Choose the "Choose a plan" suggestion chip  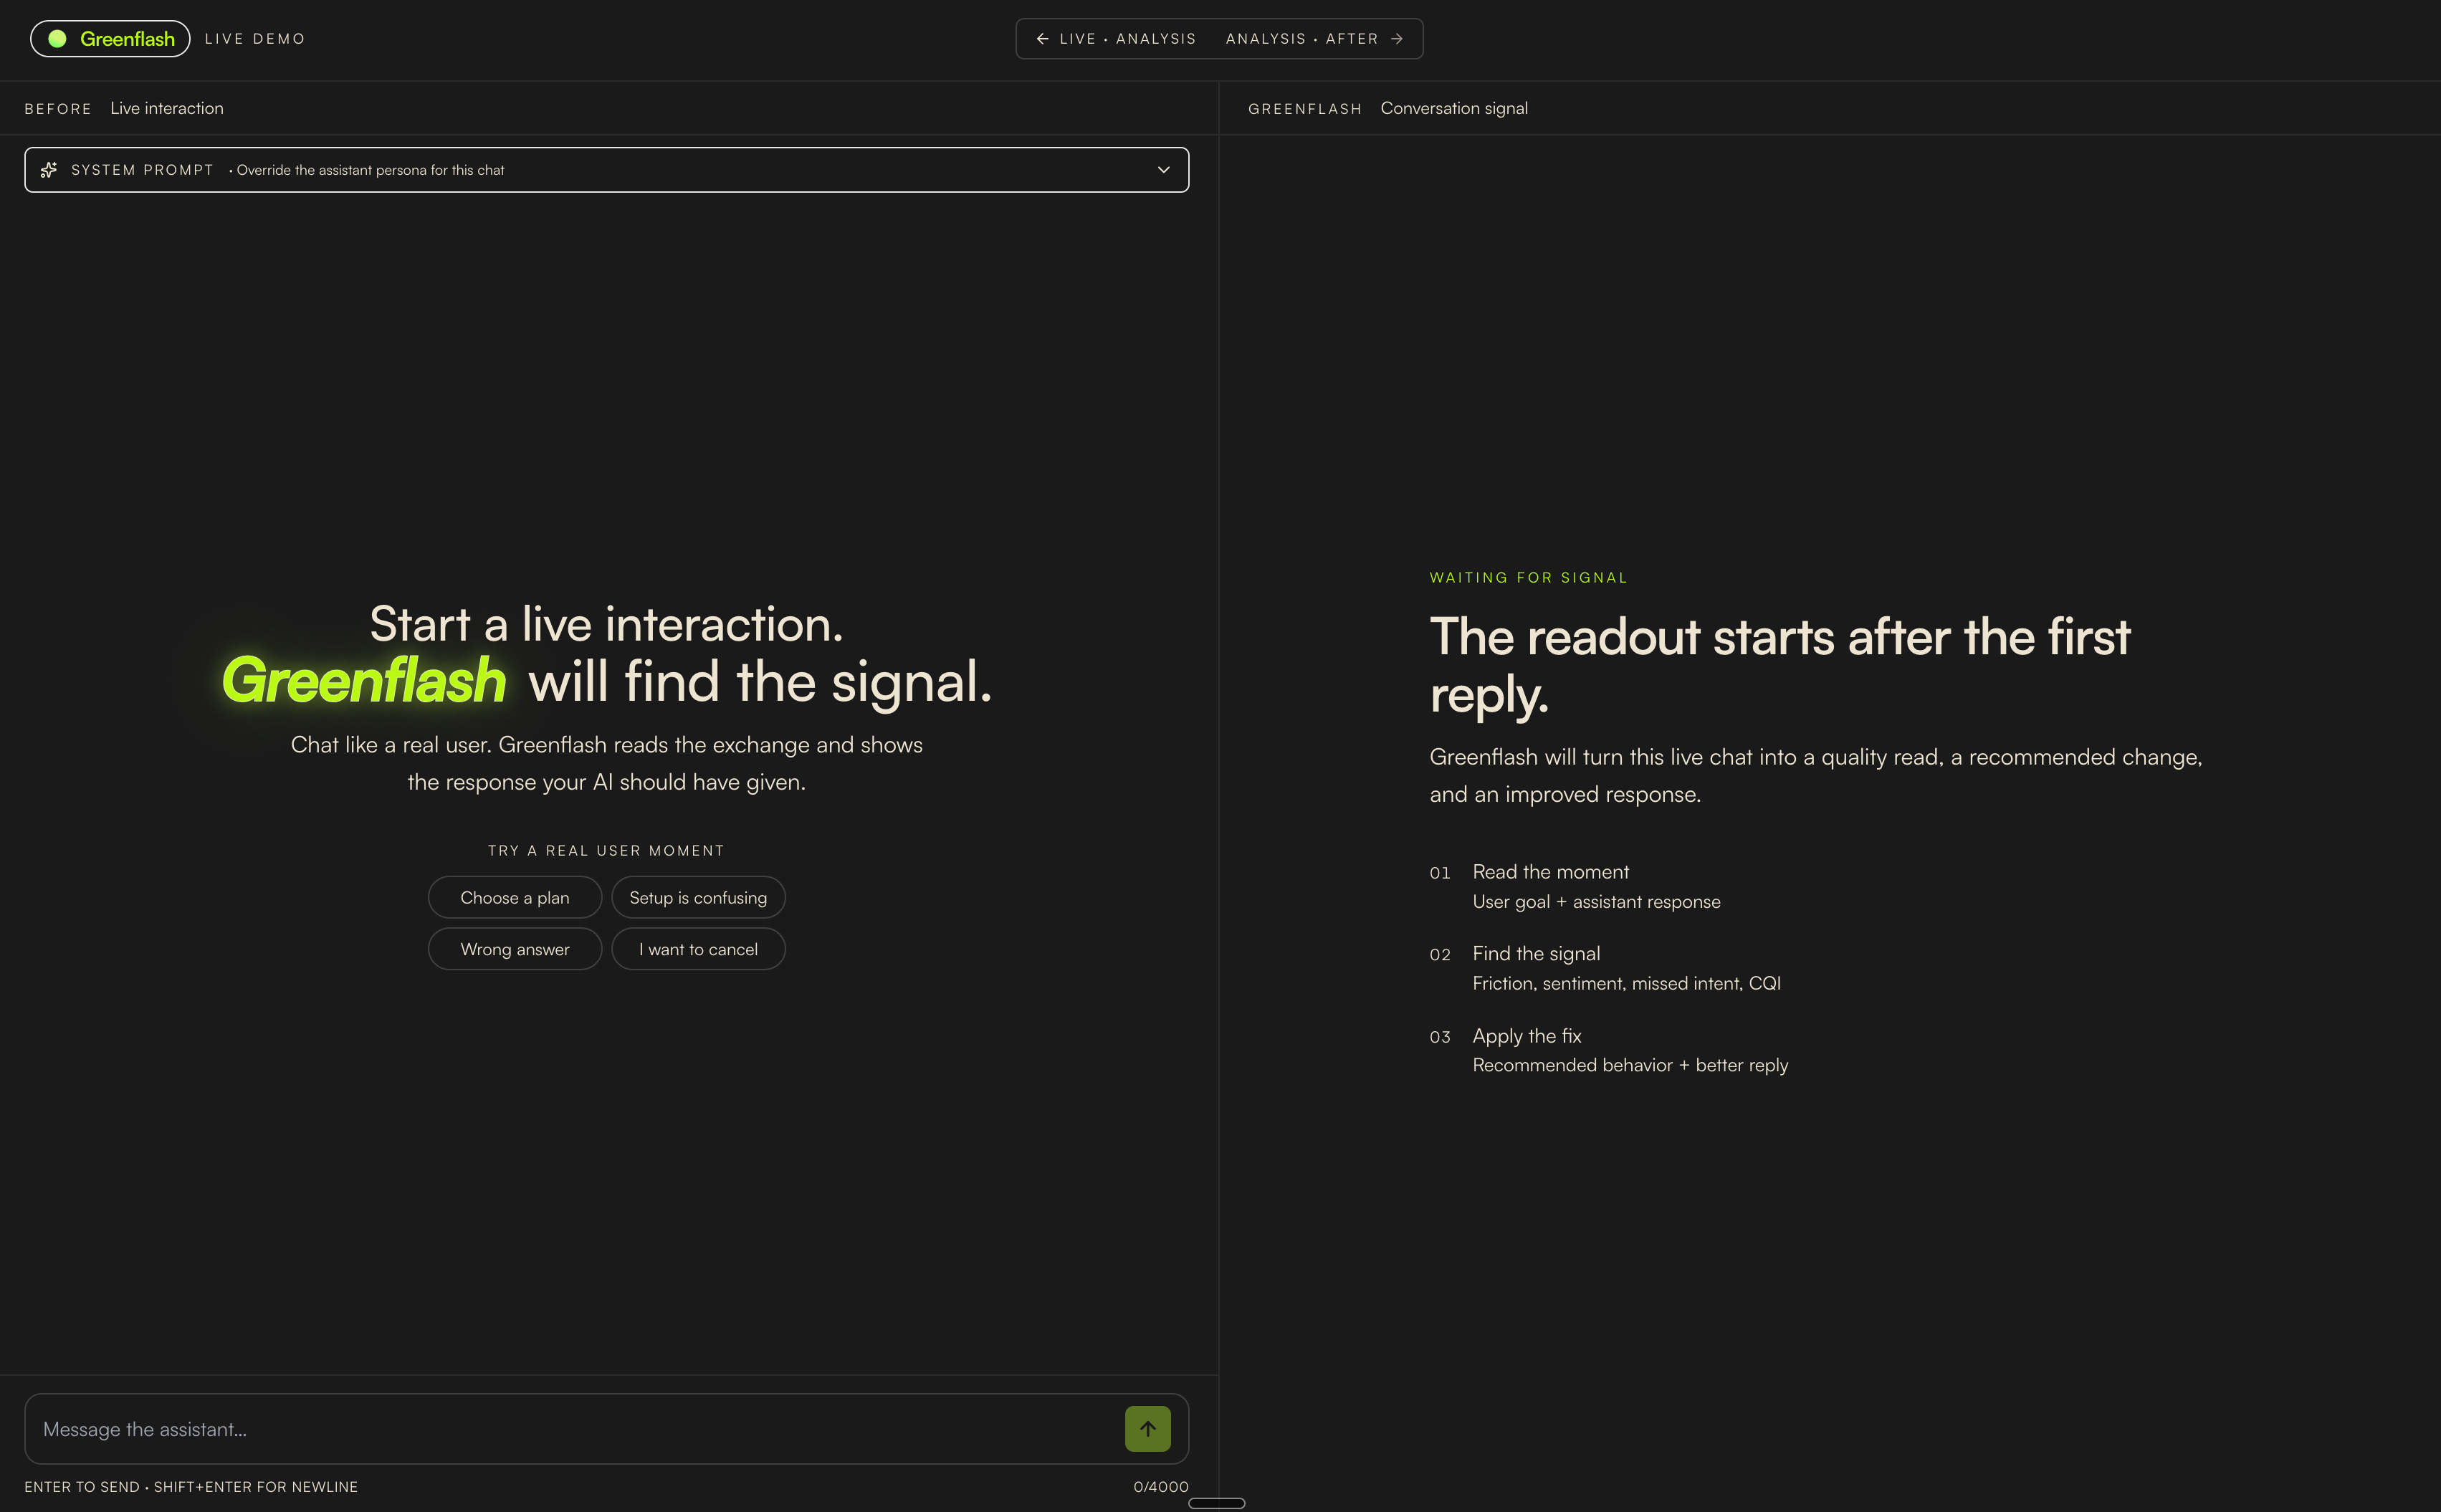pos(515,898)
